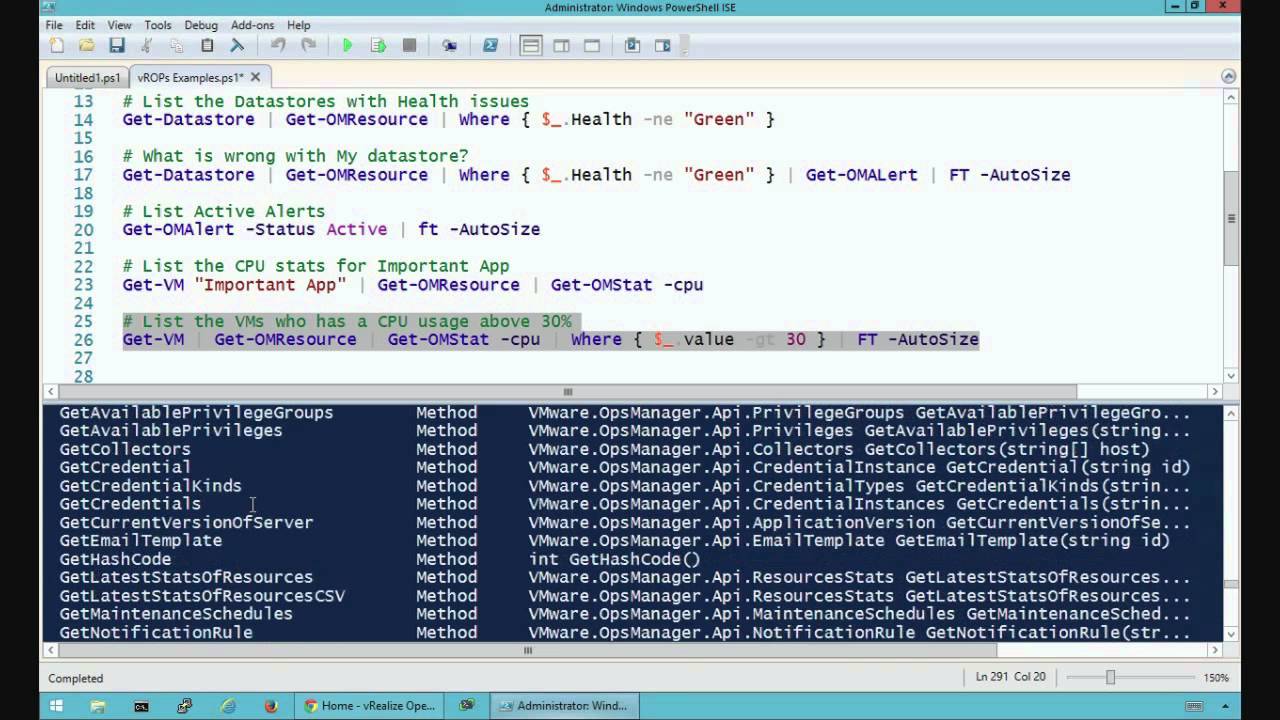Click the Clear Console Pane icon
Viewport: 1280px width, 720px height.
(x=237, y=45)
